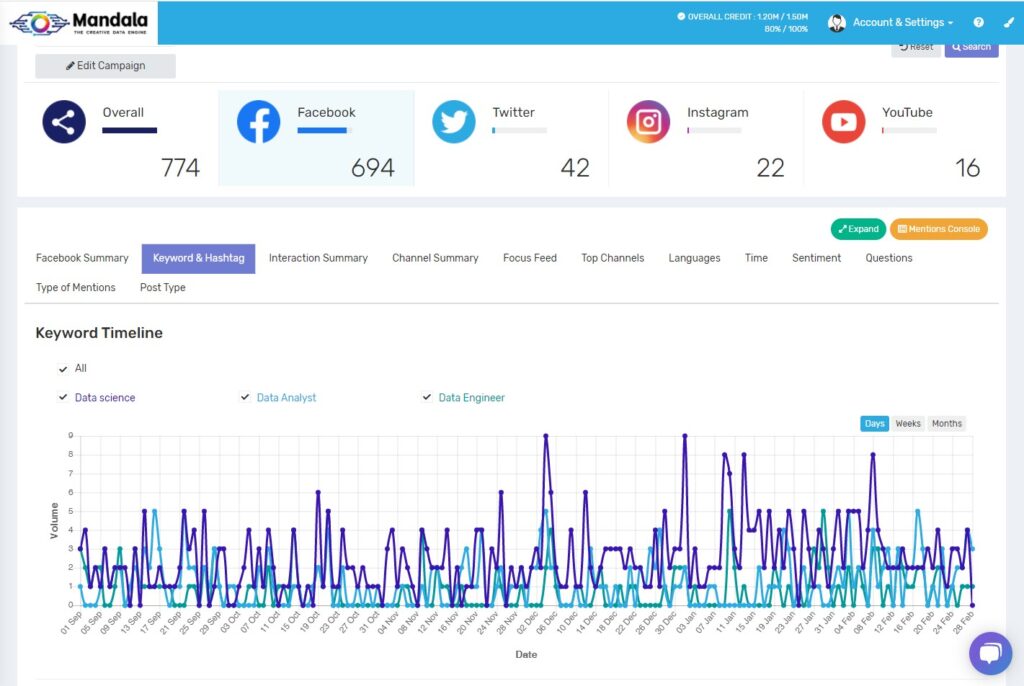Click the Overall share icon
The width and height of the screenshot is (1024, 686).
click(63, 122)
